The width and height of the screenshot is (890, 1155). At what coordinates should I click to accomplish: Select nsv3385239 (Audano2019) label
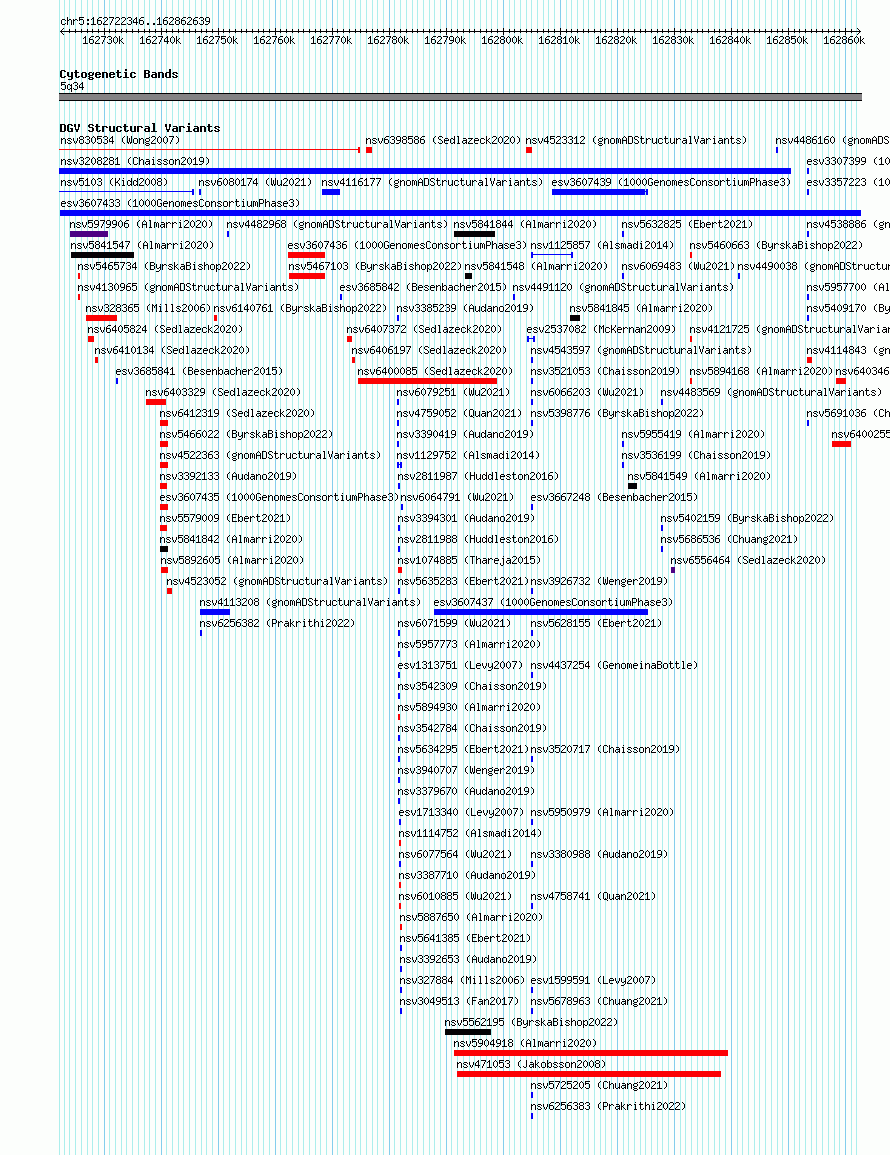click(466, 308)
